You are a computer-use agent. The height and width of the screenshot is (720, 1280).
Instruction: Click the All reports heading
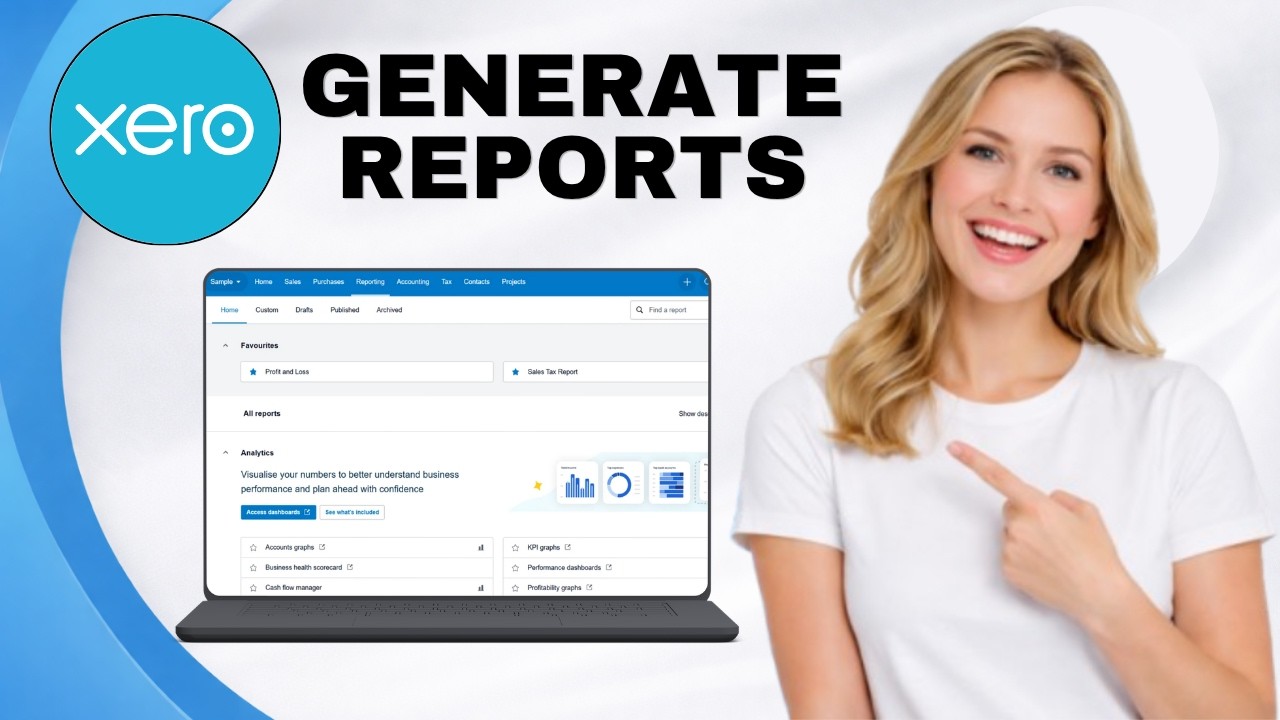tap(262, 414)
